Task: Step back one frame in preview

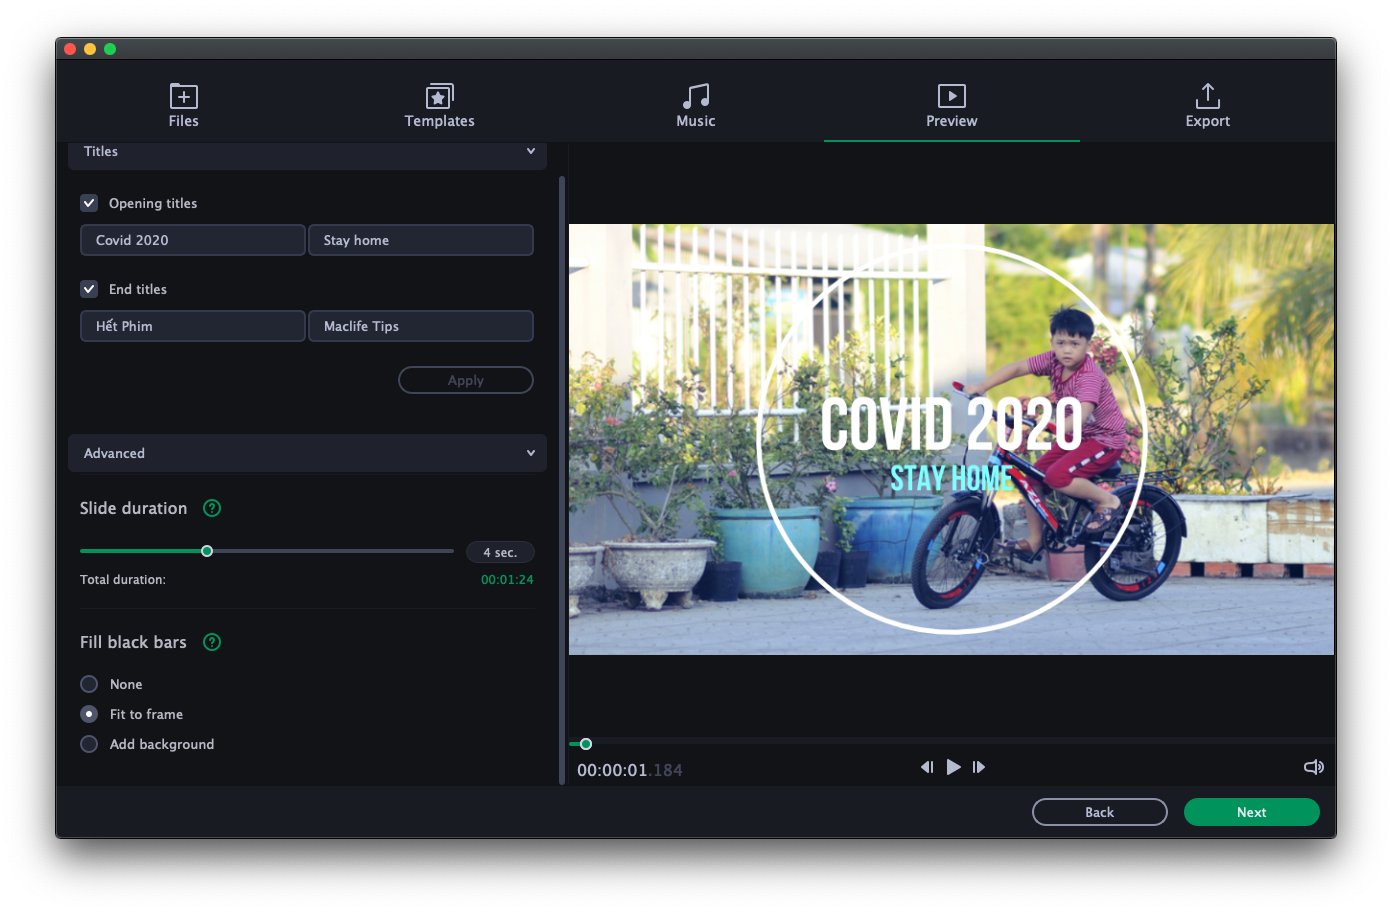Action: click(x=927, y=767)
